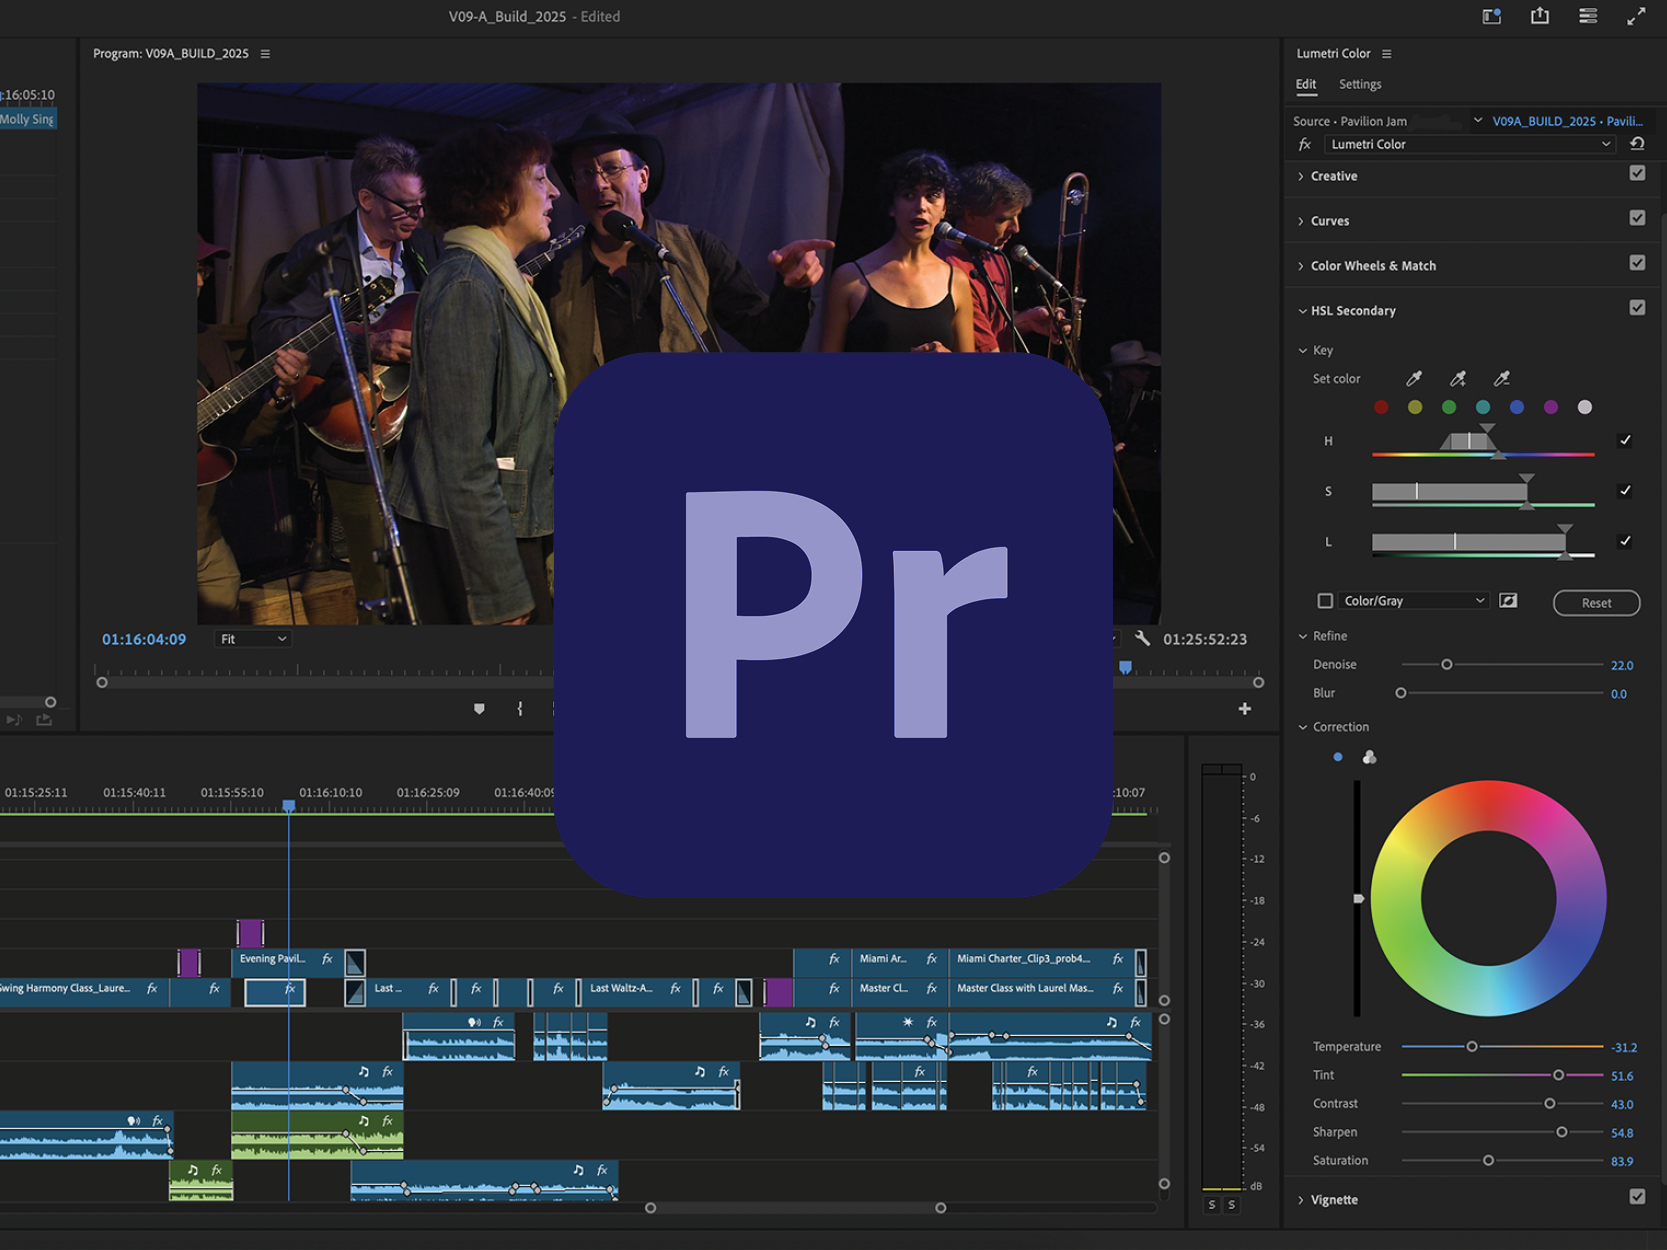The width and height of the screenshot is (1667, 1250).
Task: Uncheck the L luminance range checkmark
Action: point(1625,541)
